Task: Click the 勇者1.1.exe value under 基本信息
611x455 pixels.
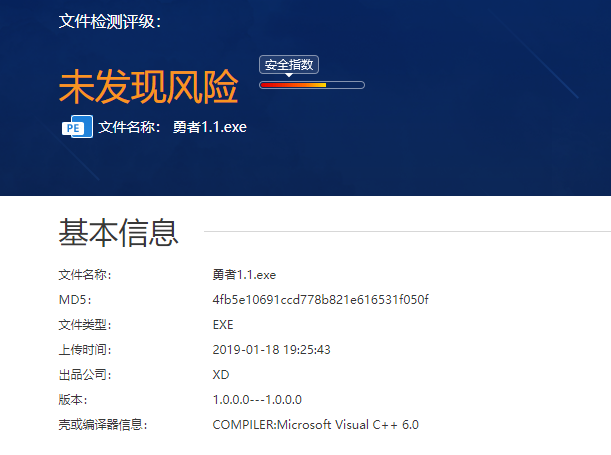Action: tap(244, 275)
